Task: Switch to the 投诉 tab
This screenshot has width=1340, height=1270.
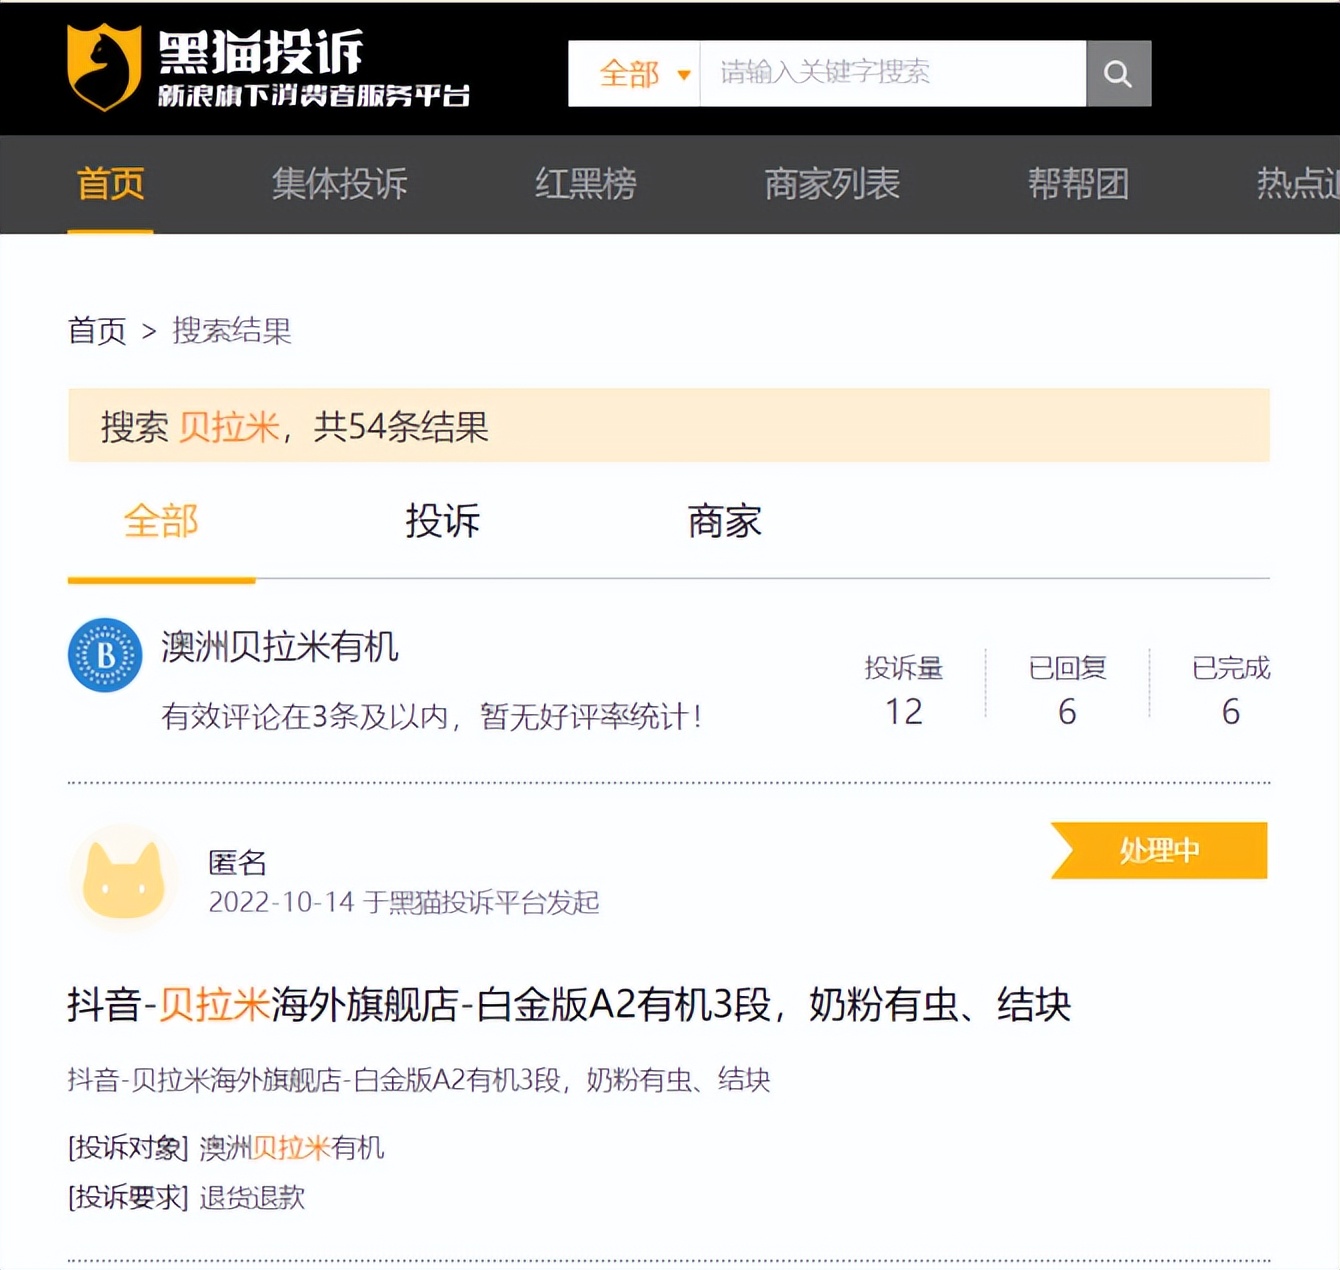Action: click(441, 521)
